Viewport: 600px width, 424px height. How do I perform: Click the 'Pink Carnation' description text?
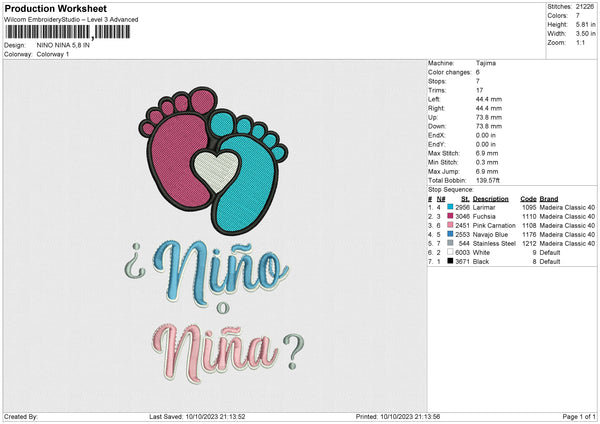pyautogui.click(x=494, y=225)
